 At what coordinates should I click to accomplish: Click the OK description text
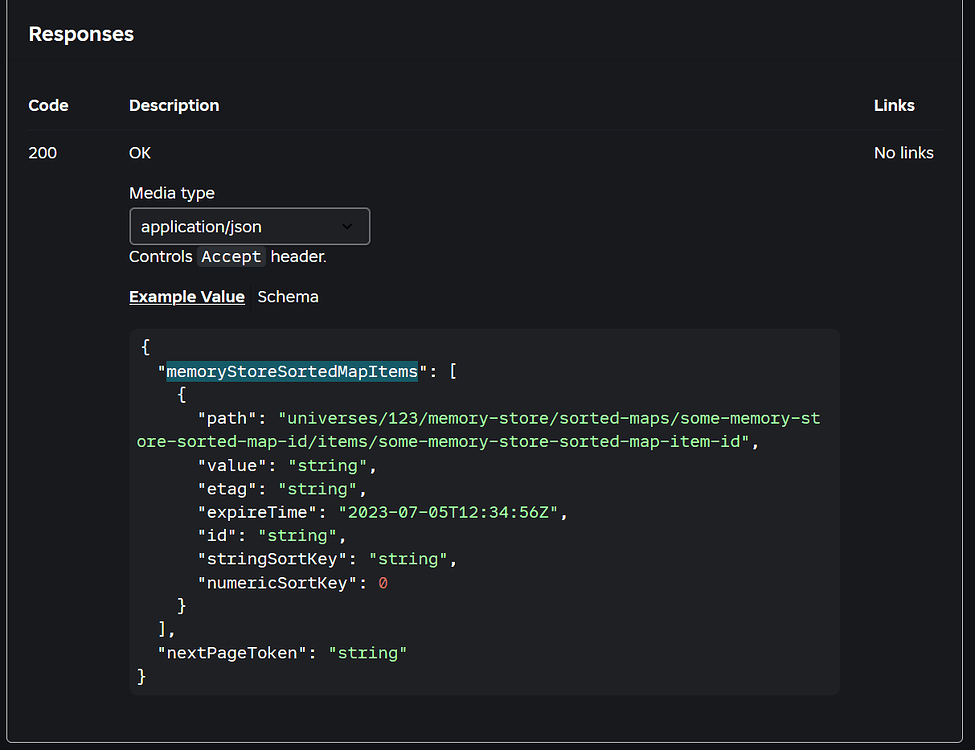[x=140, y=153]
